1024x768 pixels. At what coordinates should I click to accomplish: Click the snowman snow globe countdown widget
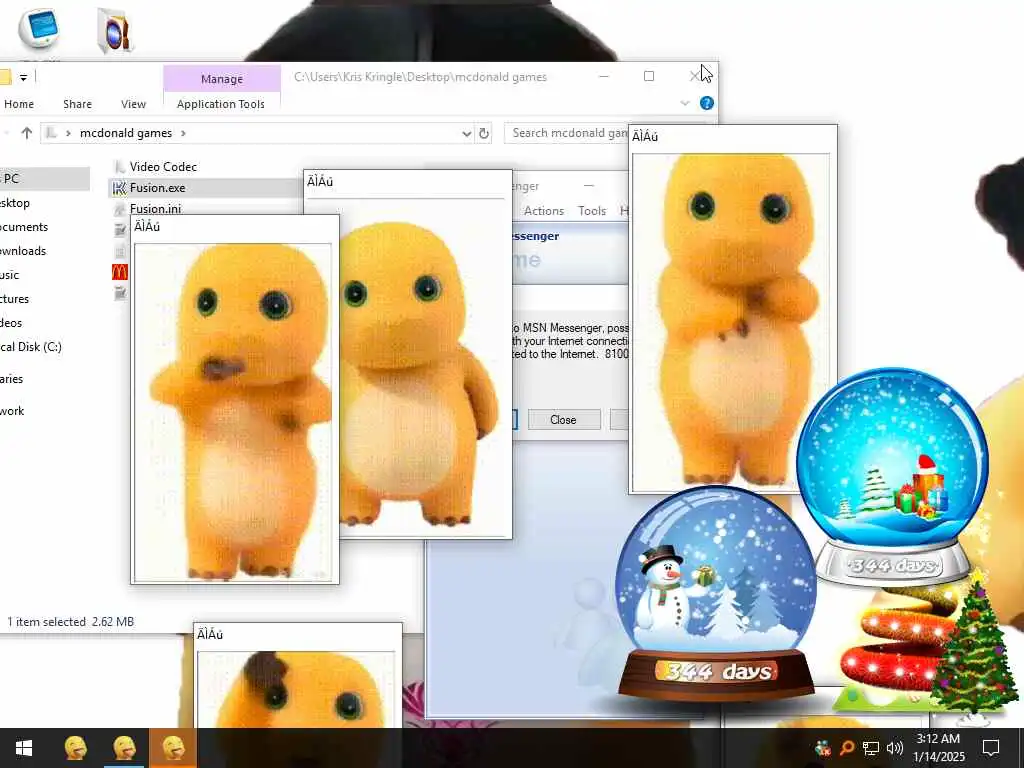point(716,593)
